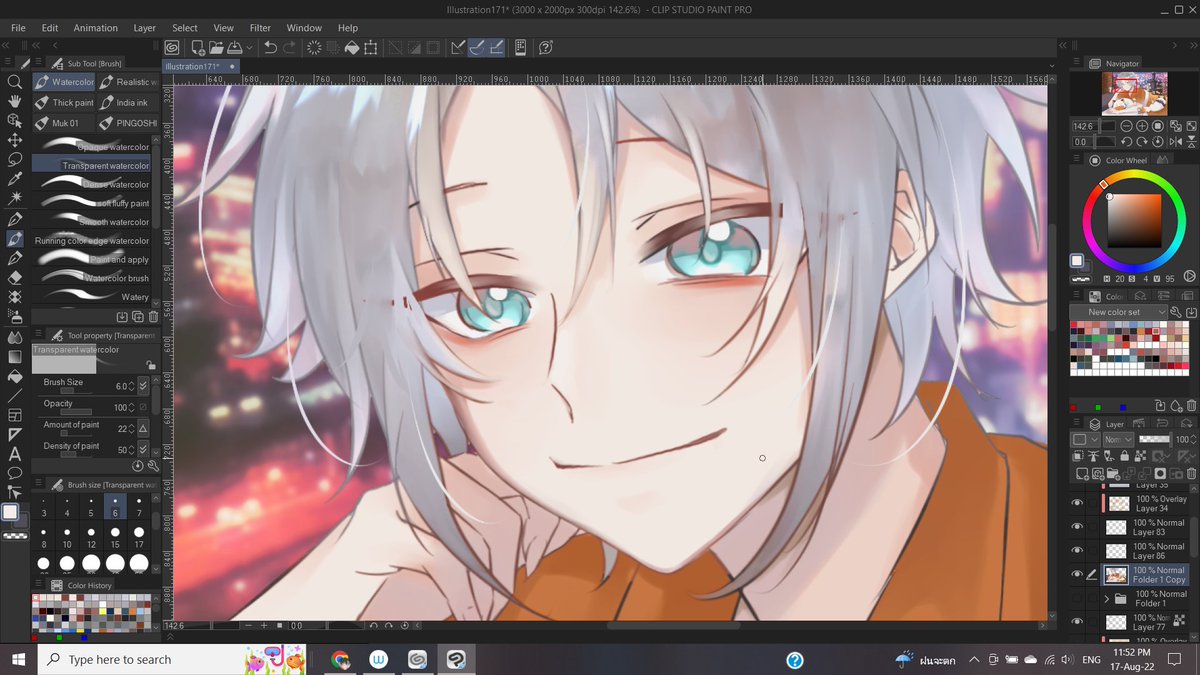The image size is (1200, 675).
Task: Toggle visibility of Layer 83
Action: 1077,527
